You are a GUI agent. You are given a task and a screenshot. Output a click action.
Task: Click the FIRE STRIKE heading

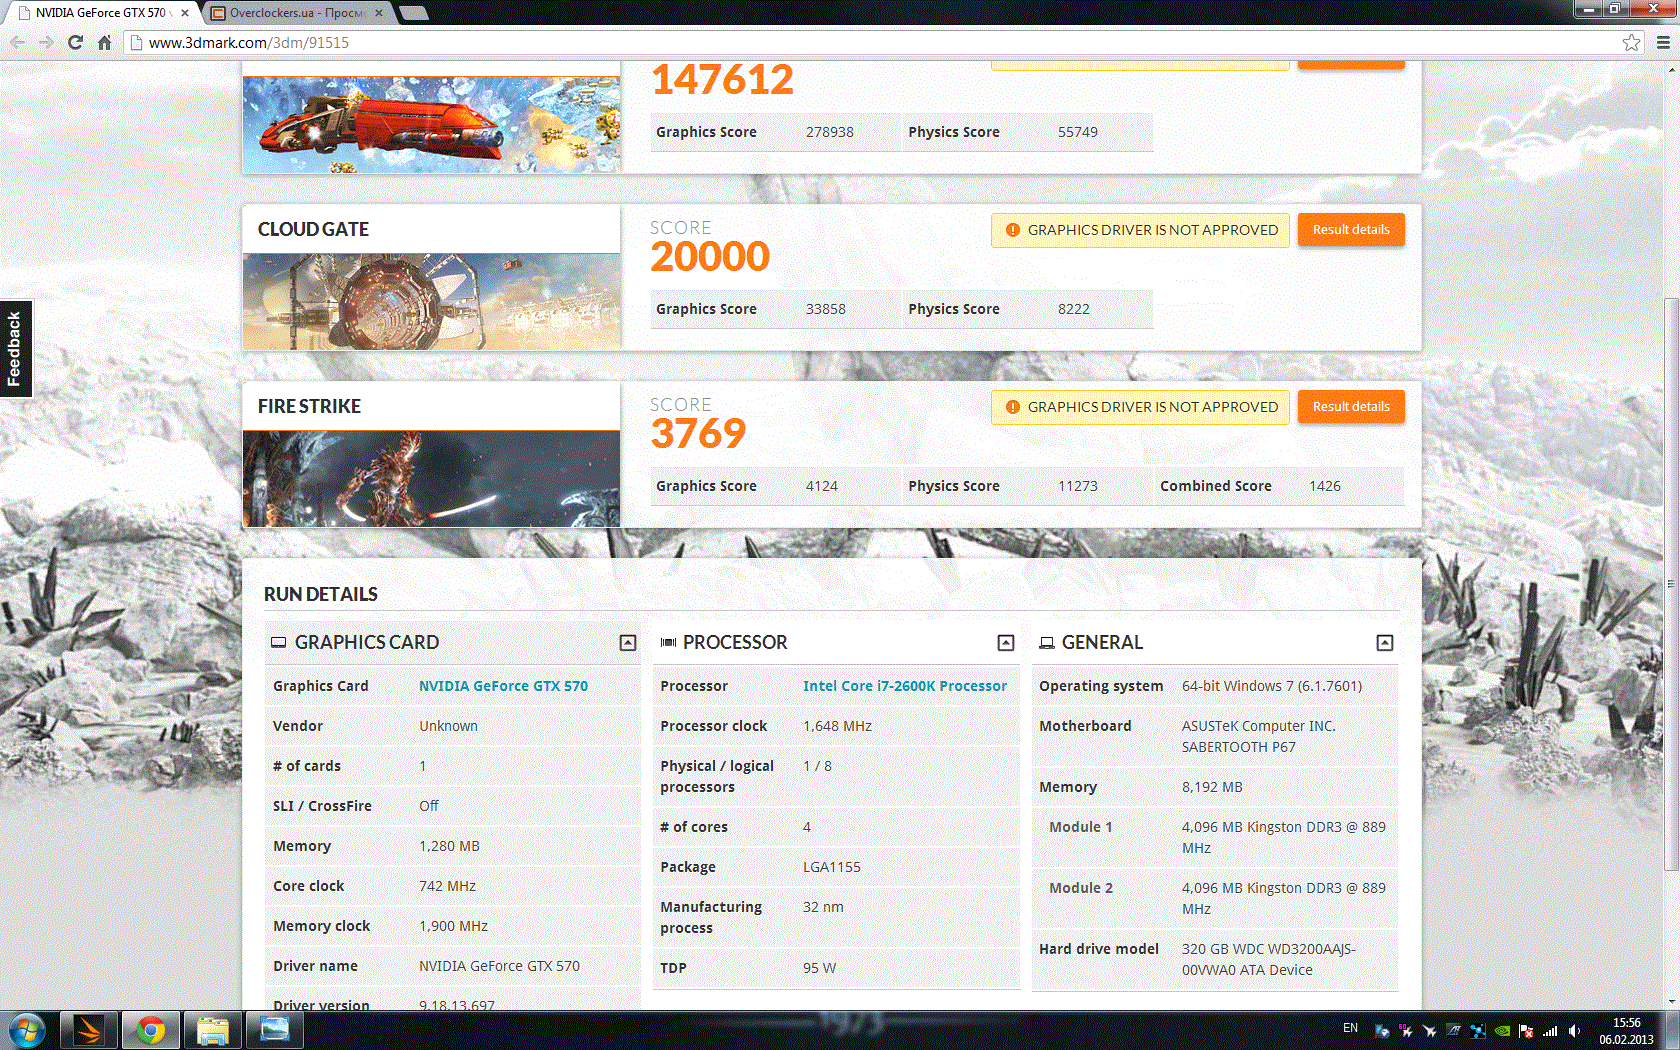309,406
